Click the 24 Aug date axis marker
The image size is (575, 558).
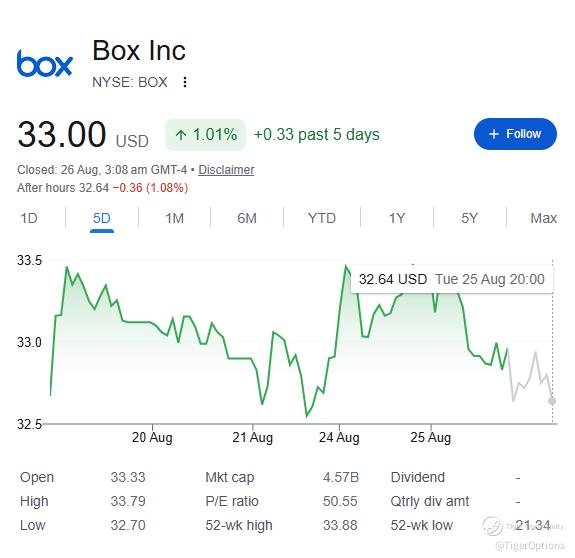coord(339,437)
